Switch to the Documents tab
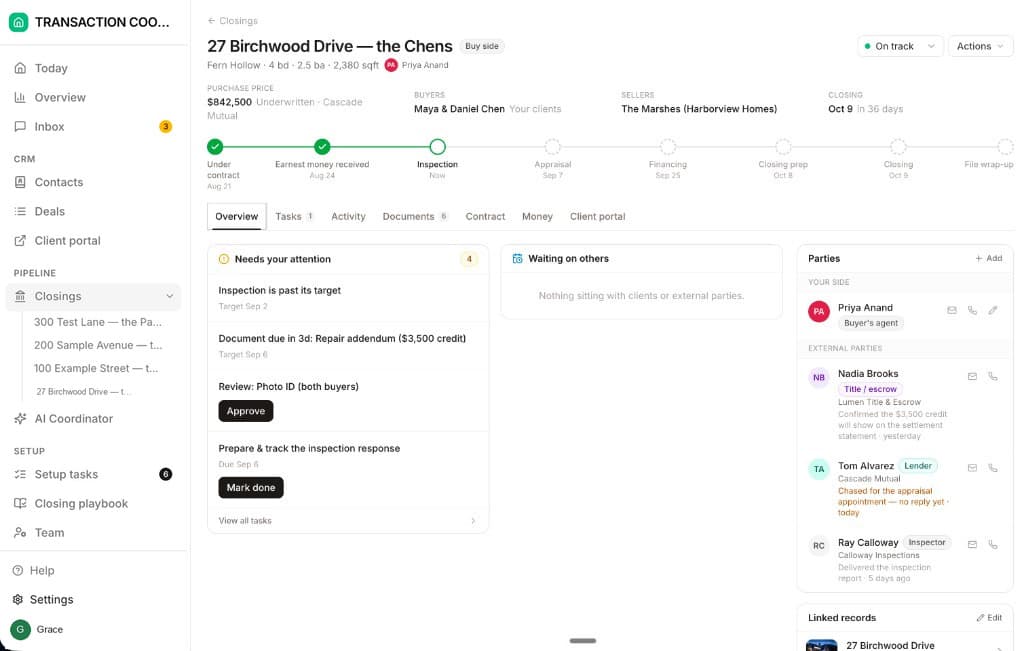The width and height of the screenshot is (1024, 651). click(x=415, y=216)
